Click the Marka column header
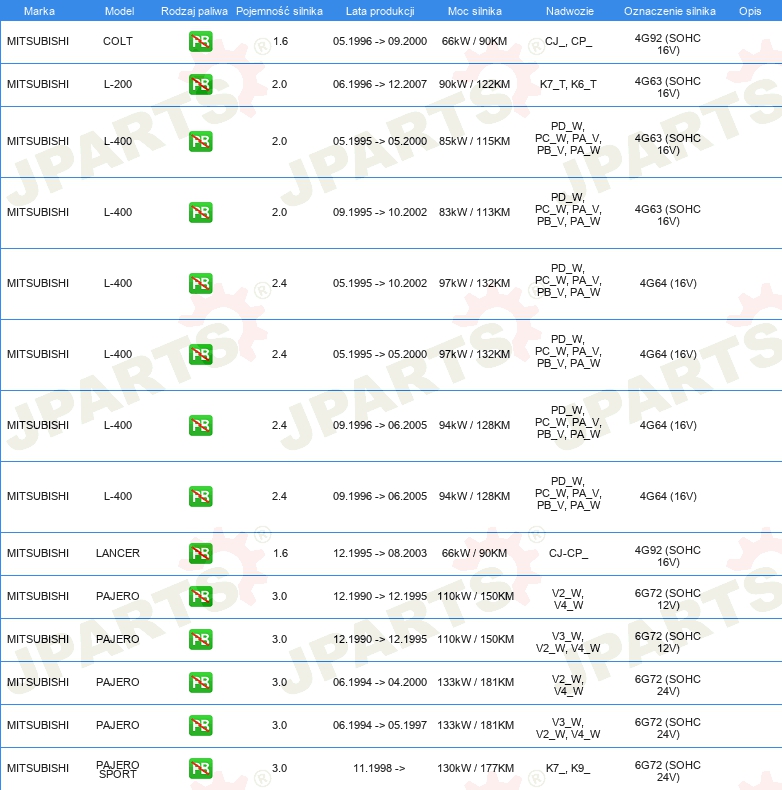Viewport: 782px width, 790px height. (x=39, y=11)
